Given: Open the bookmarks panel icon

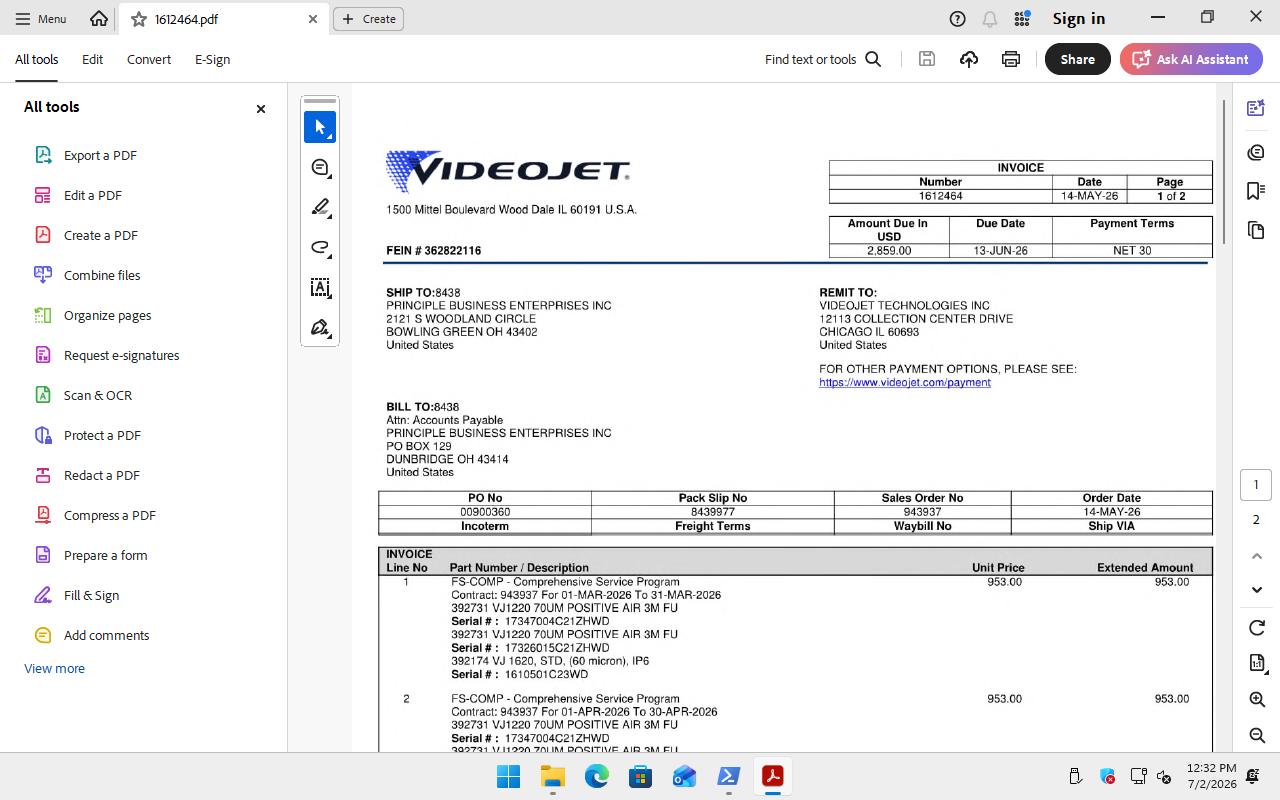Looking at the screenshot, I should [1257, 191].
